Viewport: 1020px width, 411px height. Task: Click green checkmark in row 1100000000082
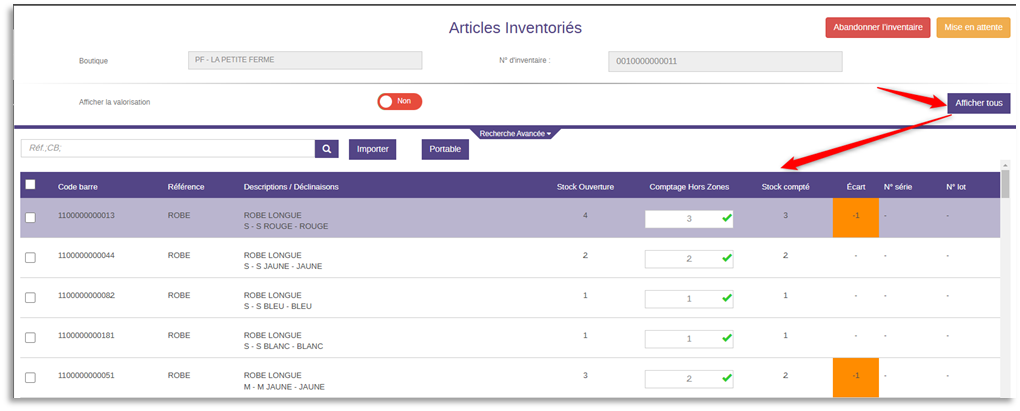(x=727, y=298)
